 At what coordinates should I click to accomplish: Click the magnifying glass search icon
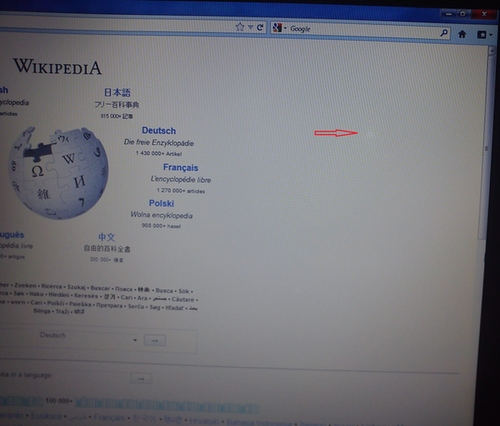click(444, 33)
